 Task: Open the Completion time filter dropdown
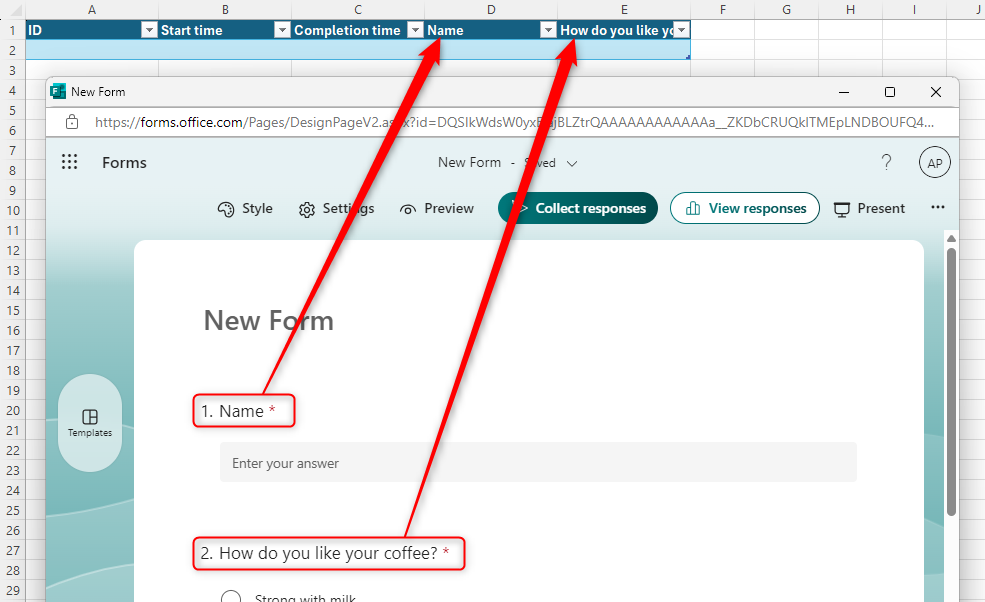coord(415,30)
